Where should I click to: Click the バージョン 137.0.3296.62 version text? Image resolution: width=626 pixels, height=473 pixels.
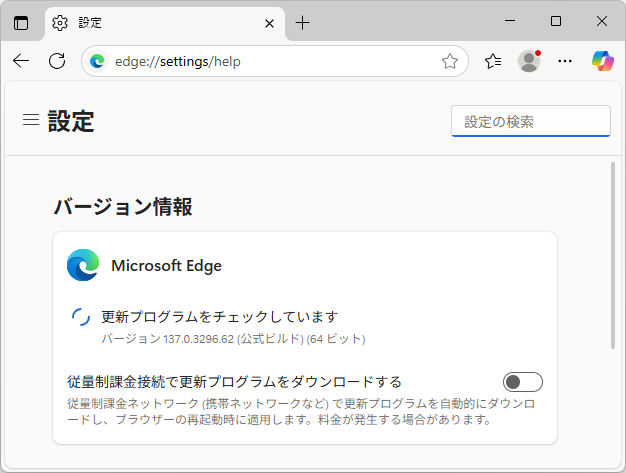coord(233,339)
